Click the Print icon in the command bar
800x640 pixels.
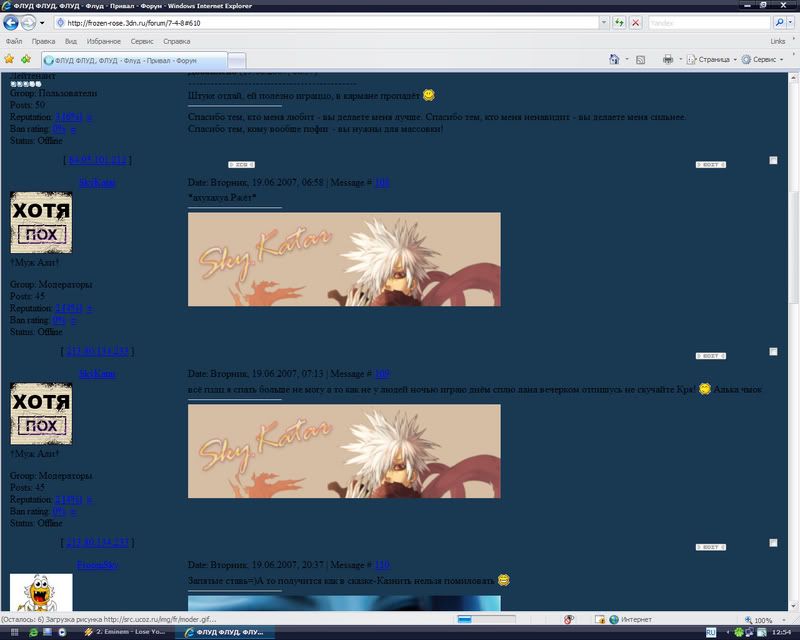click(667, 59)
